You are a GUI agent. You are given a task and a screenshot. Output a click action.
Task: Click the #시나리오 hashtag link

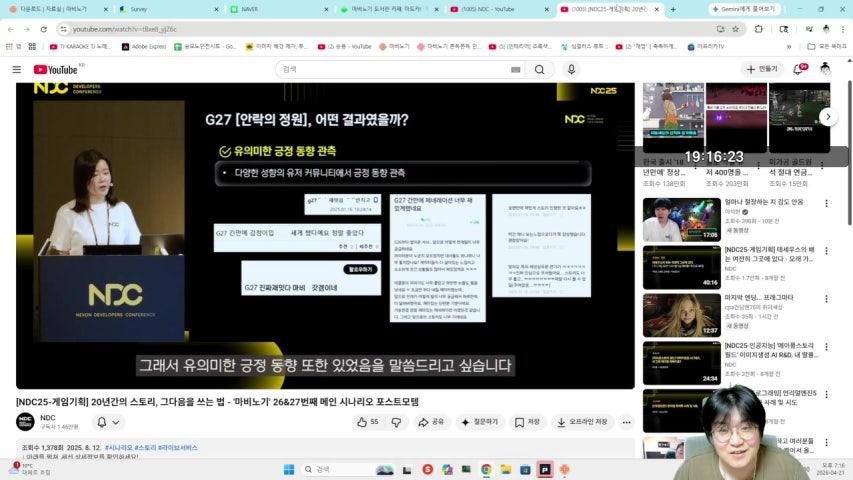(x=119, y=447)
